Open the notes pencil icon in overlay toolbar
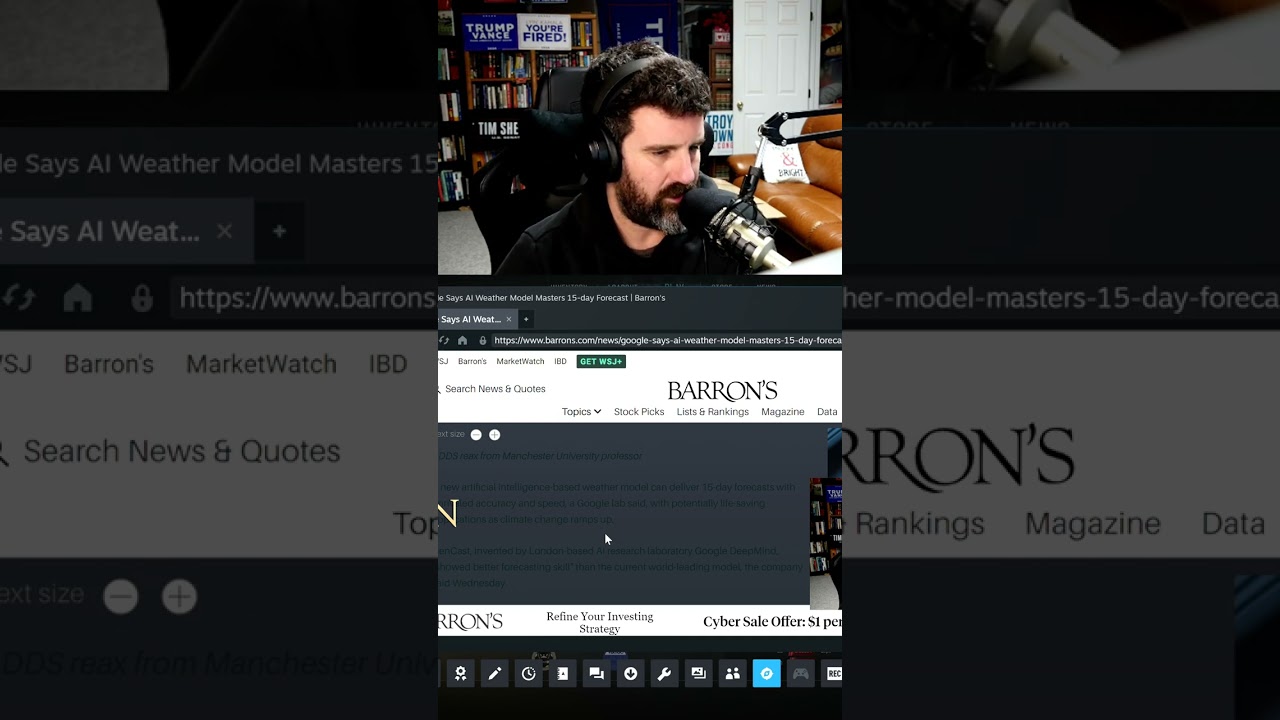This screenshot has height=720, width=1280. pos(494,674)
